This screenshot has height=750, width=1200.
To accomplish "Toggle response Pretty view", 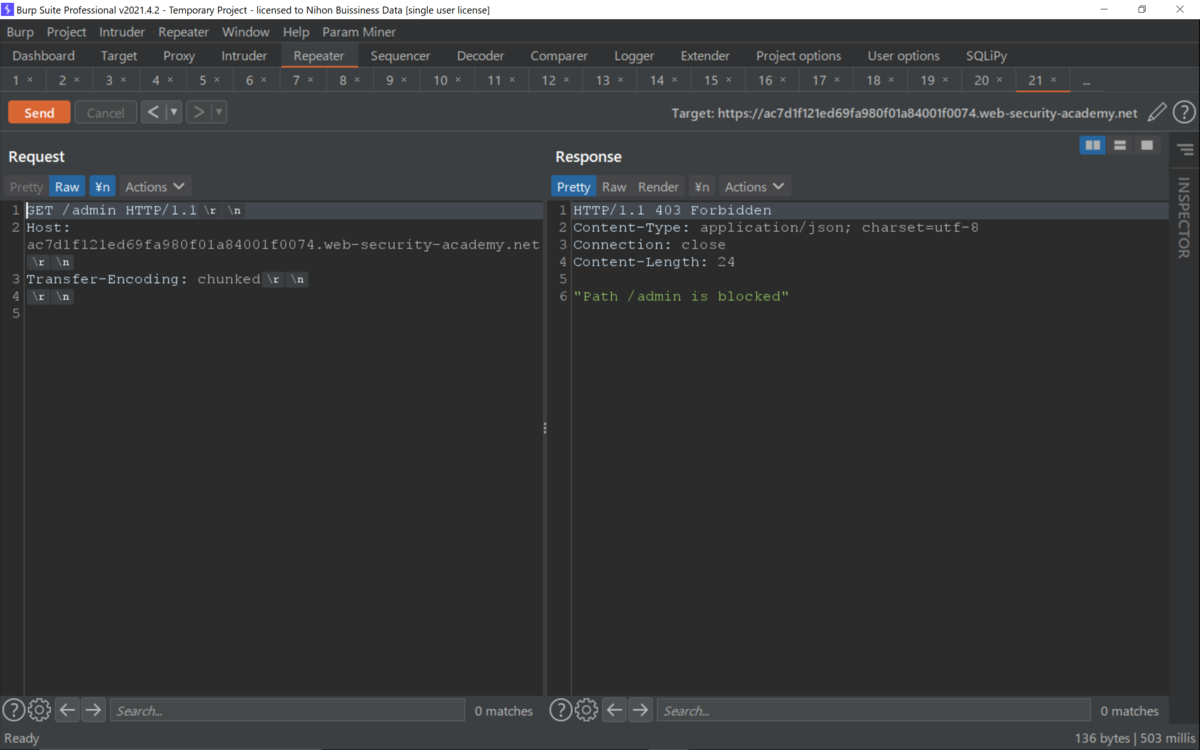I will tap(574, 186).
